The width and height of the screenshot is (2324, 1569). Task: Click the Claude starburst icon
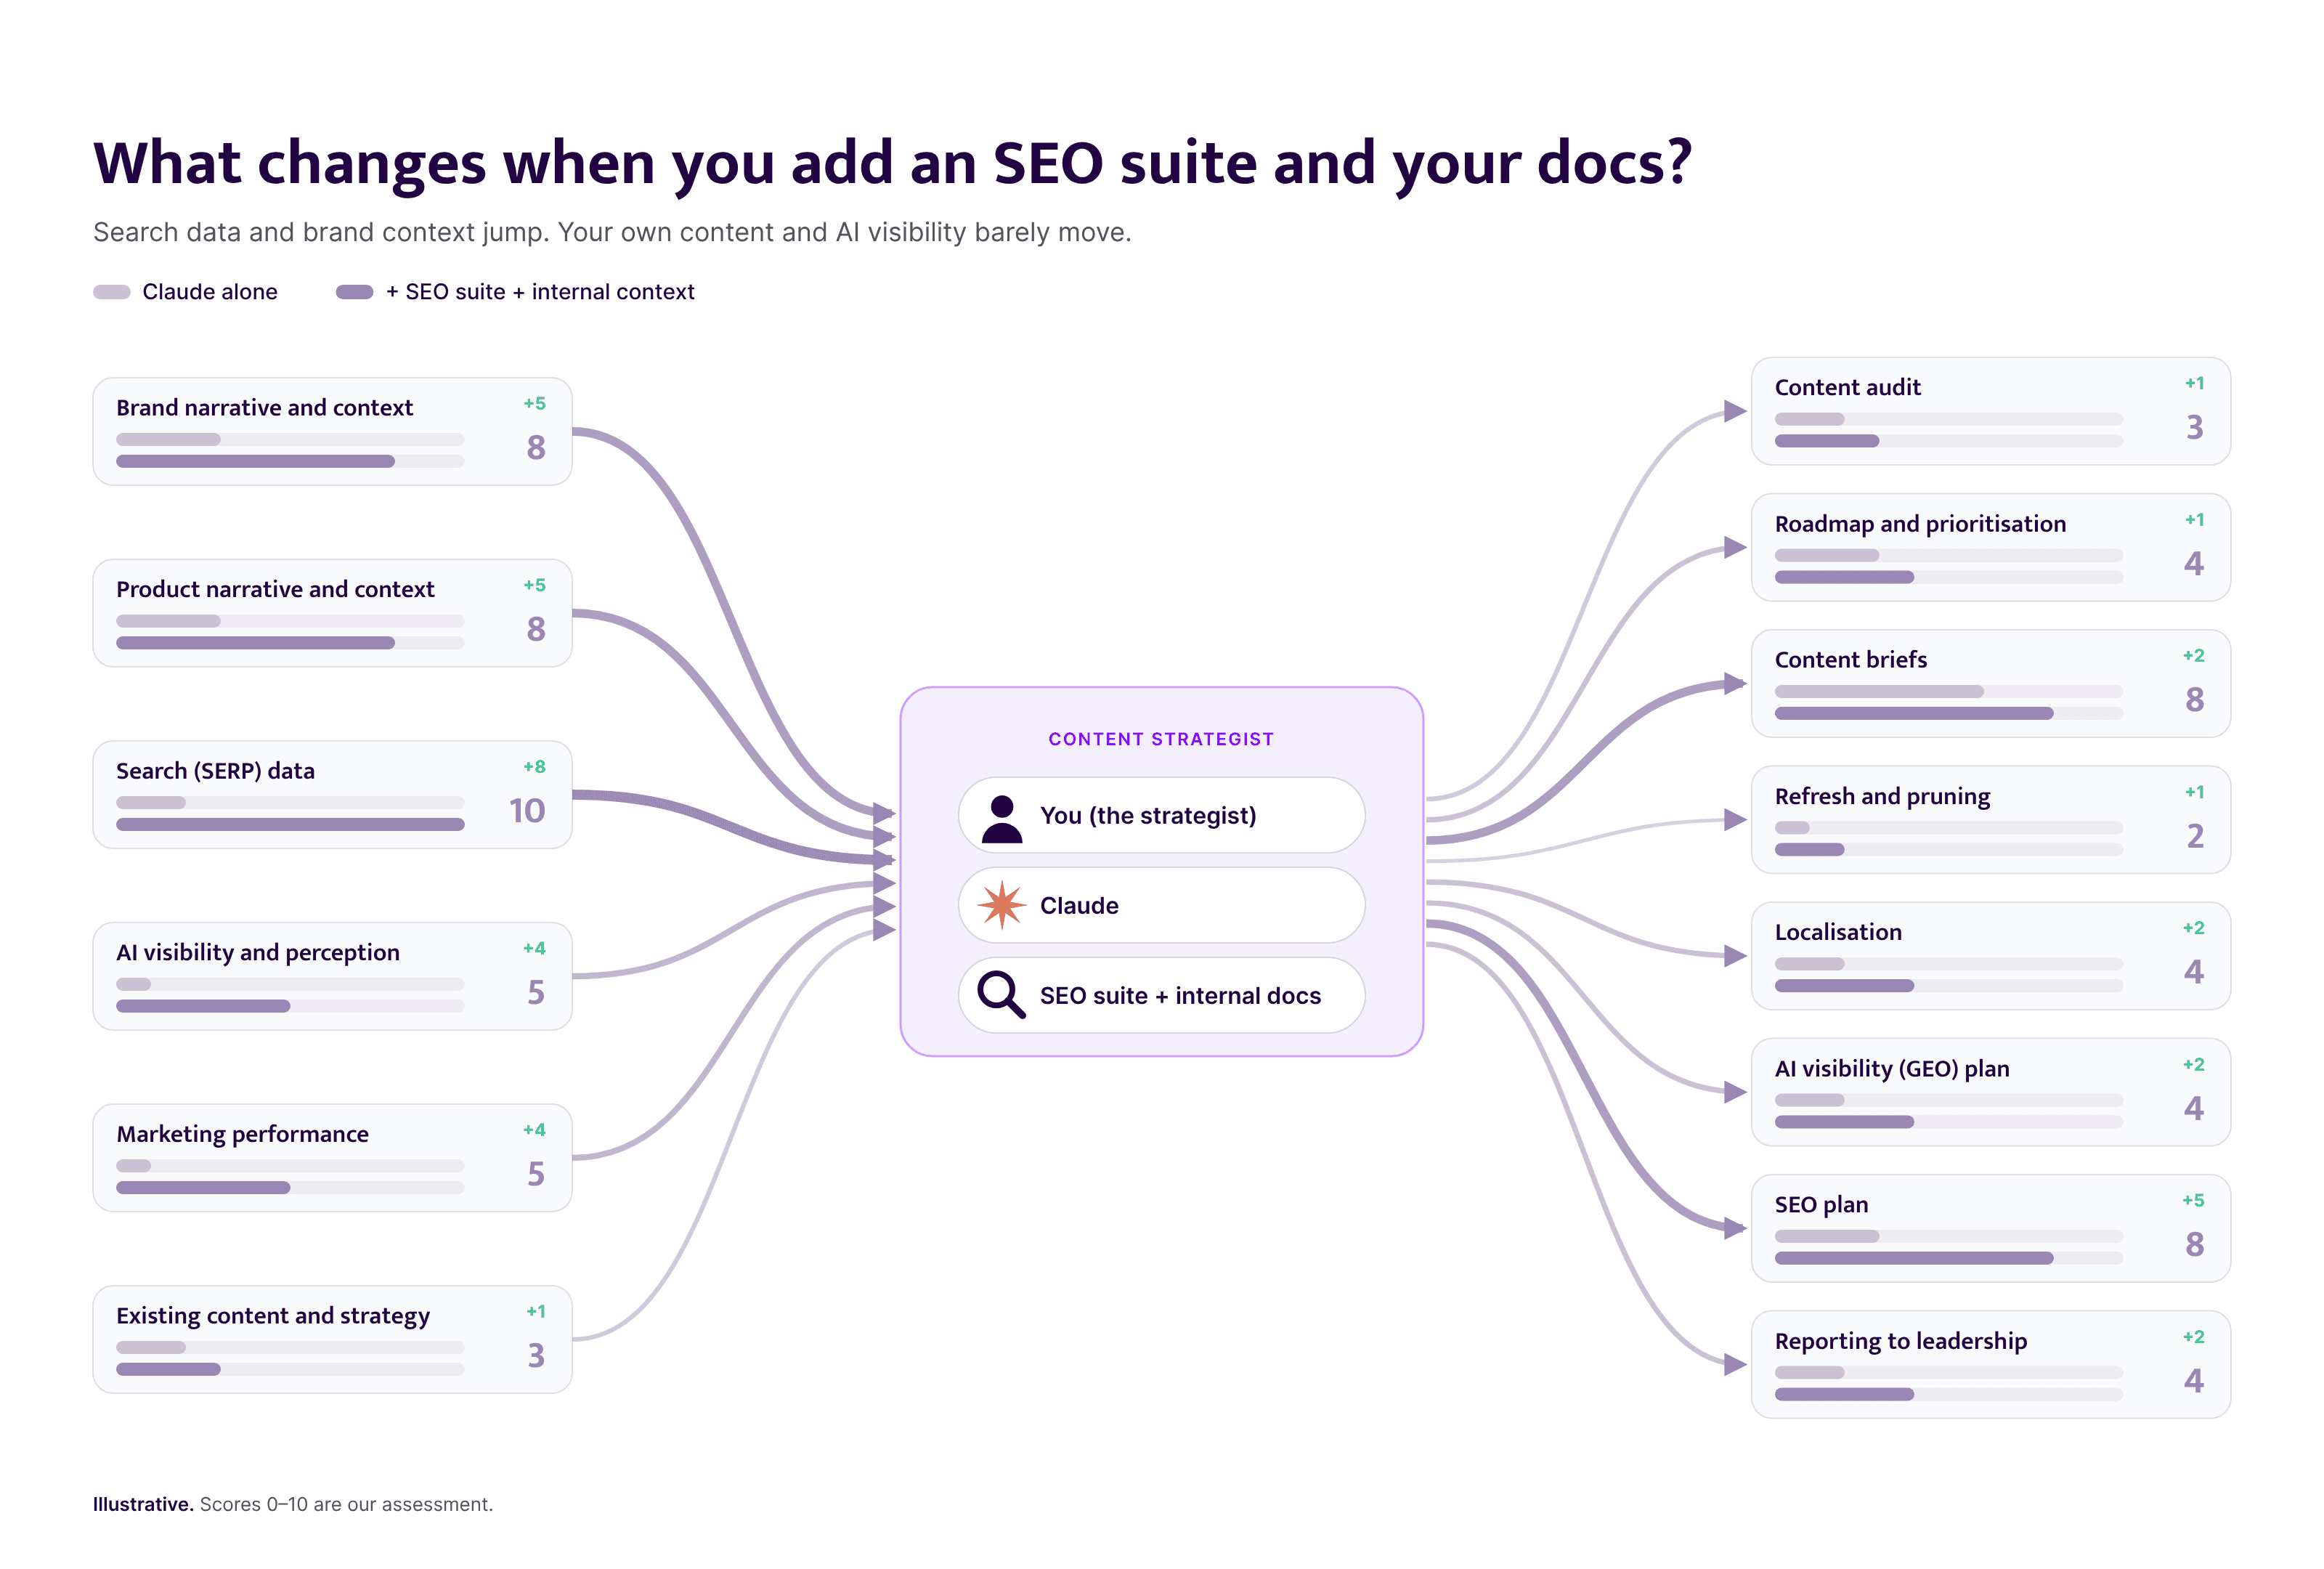[1001, 905]
